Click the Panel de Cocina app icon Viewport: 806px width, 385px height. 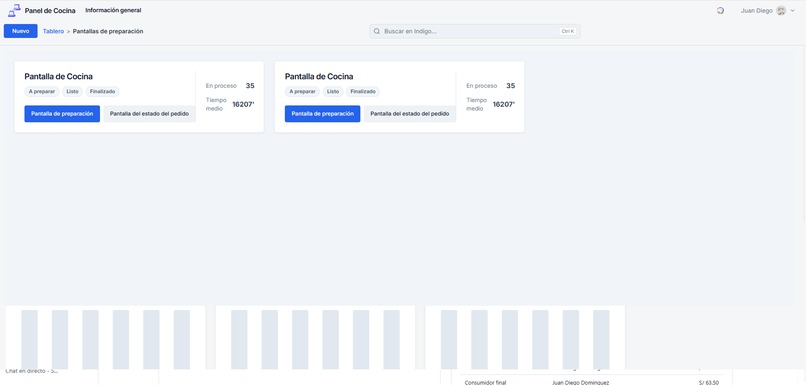14,10
